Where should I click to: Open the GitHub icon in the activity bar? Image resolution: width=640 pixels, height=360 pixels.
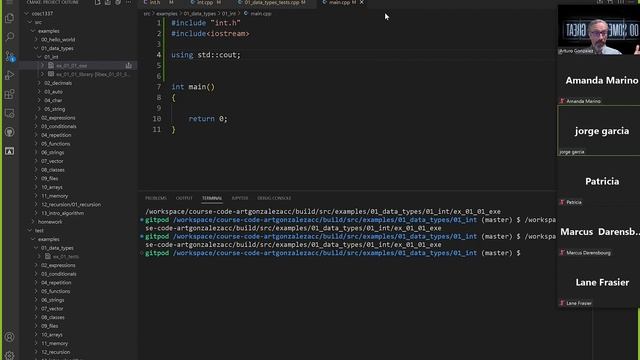point(9,132)
